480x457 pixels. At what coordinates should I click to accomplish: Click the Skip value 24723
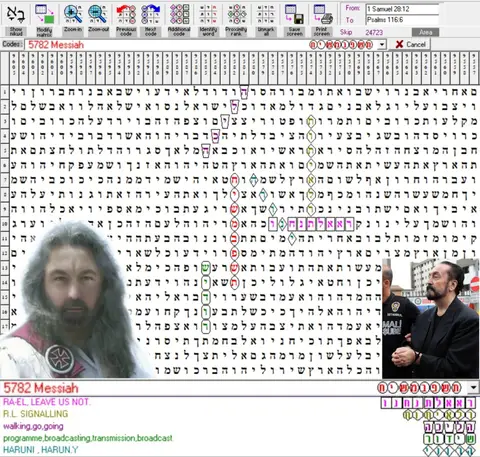tap(374, 32)
